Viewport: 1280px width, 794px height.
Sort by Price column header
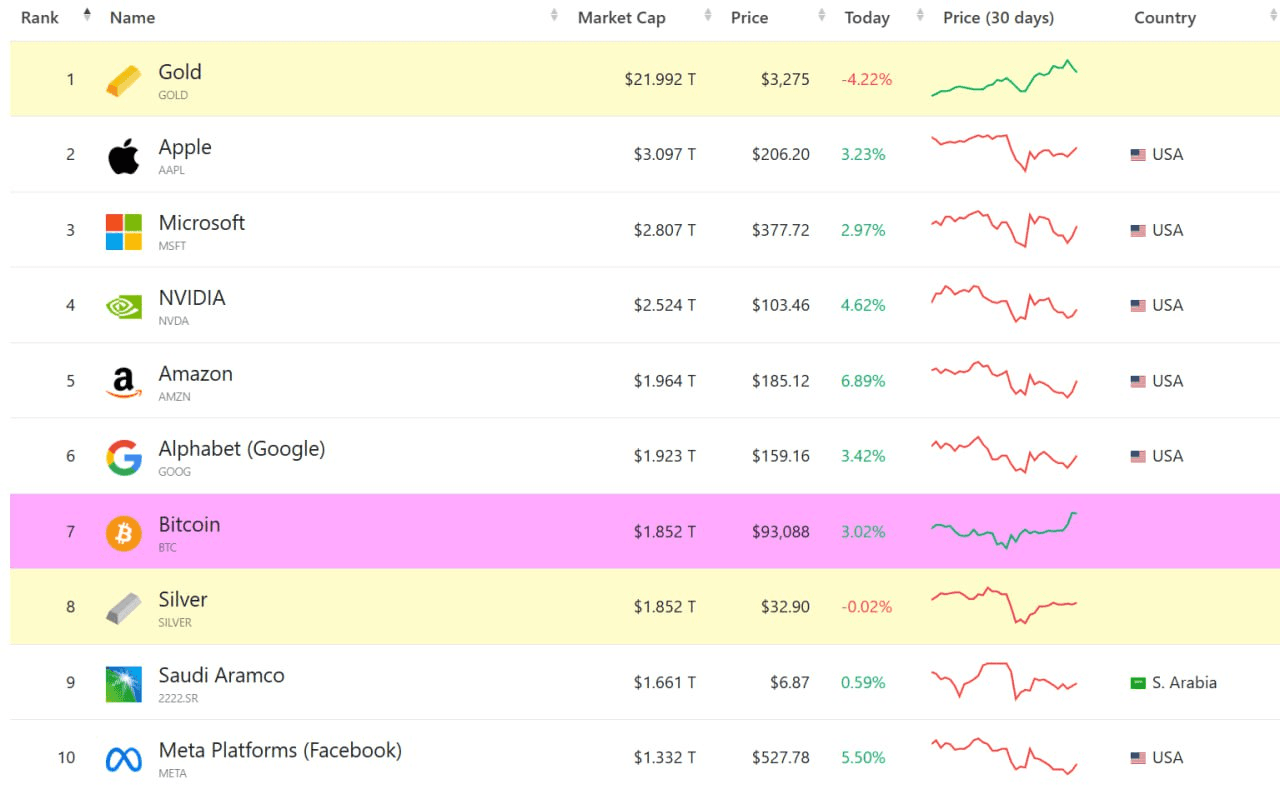[749, 18]
